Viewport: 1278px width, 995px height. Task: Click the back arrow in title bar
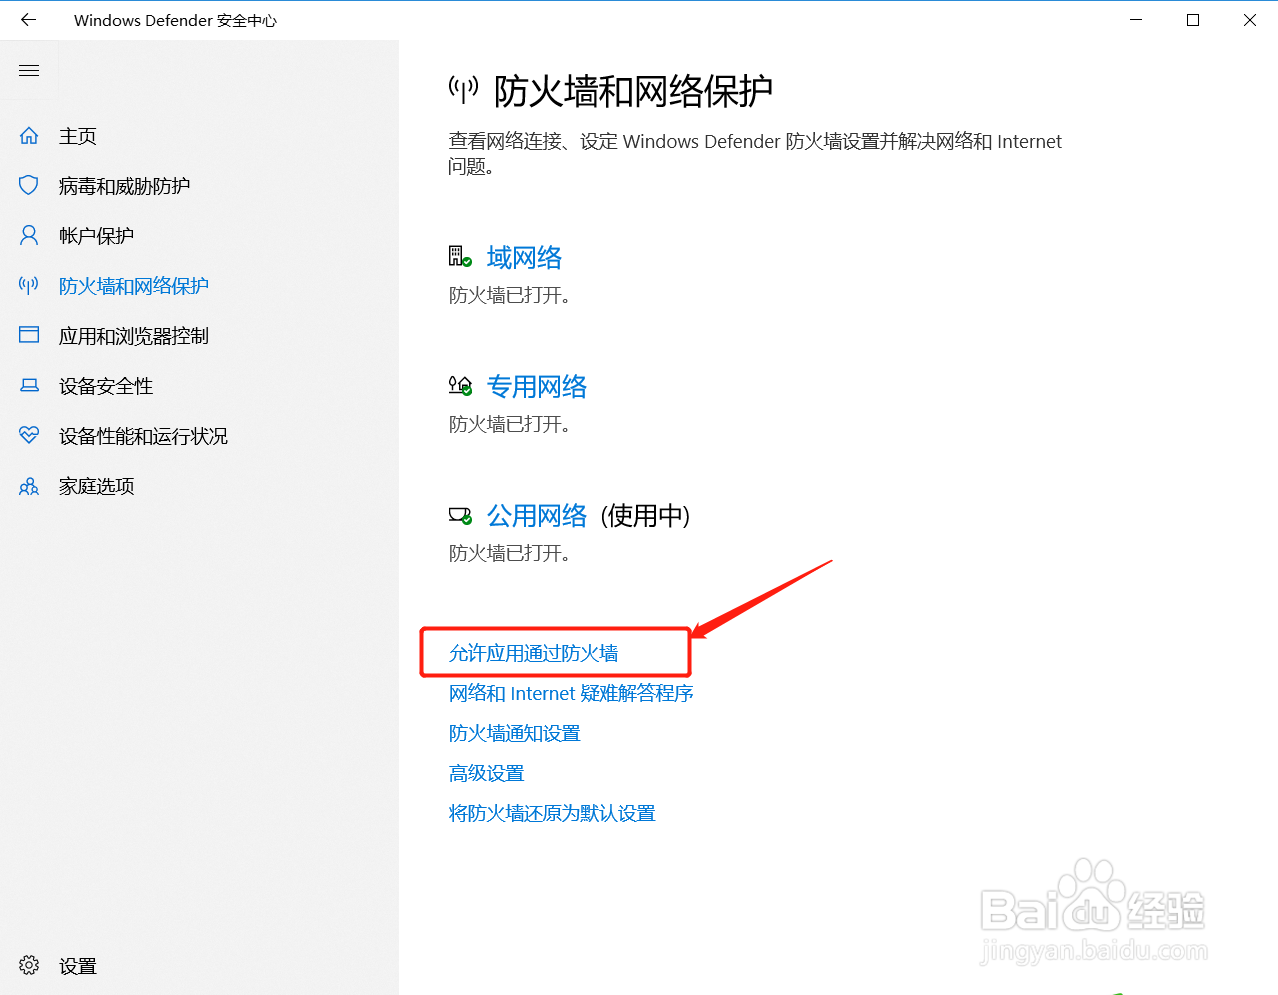click(28, 20)
